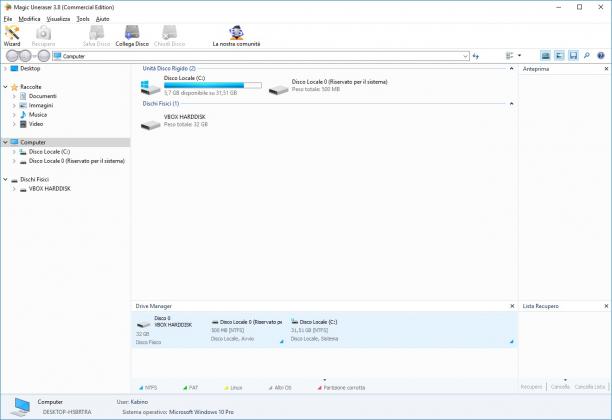Click the Altri OS legend entry

[x=280, y=388]
